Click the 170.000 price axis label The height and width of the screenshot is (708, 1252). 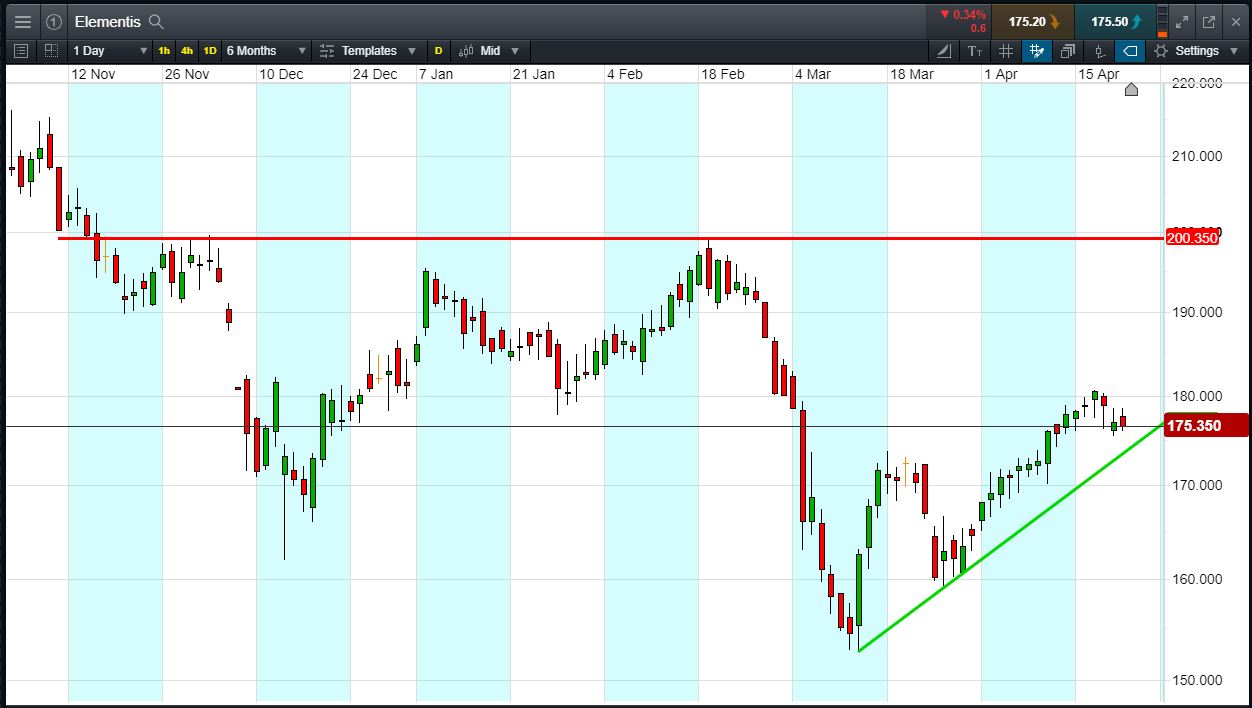[x=1196, y=485]
